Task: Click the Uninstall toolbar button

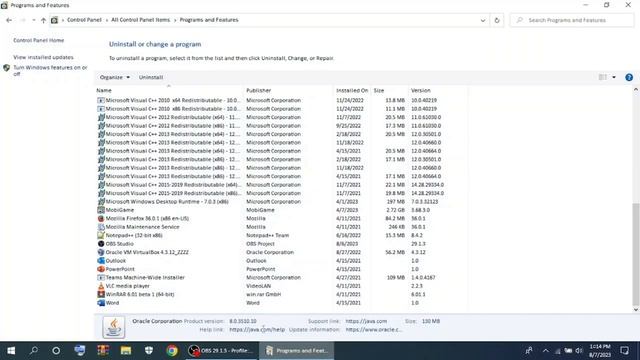Action: coord(151,77)
